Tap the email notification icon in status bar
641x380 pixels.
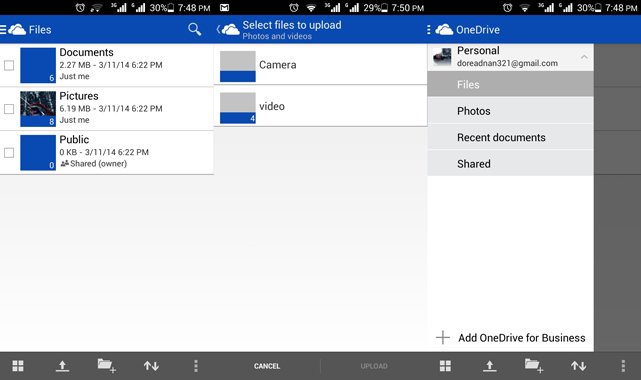pos(224,8)
